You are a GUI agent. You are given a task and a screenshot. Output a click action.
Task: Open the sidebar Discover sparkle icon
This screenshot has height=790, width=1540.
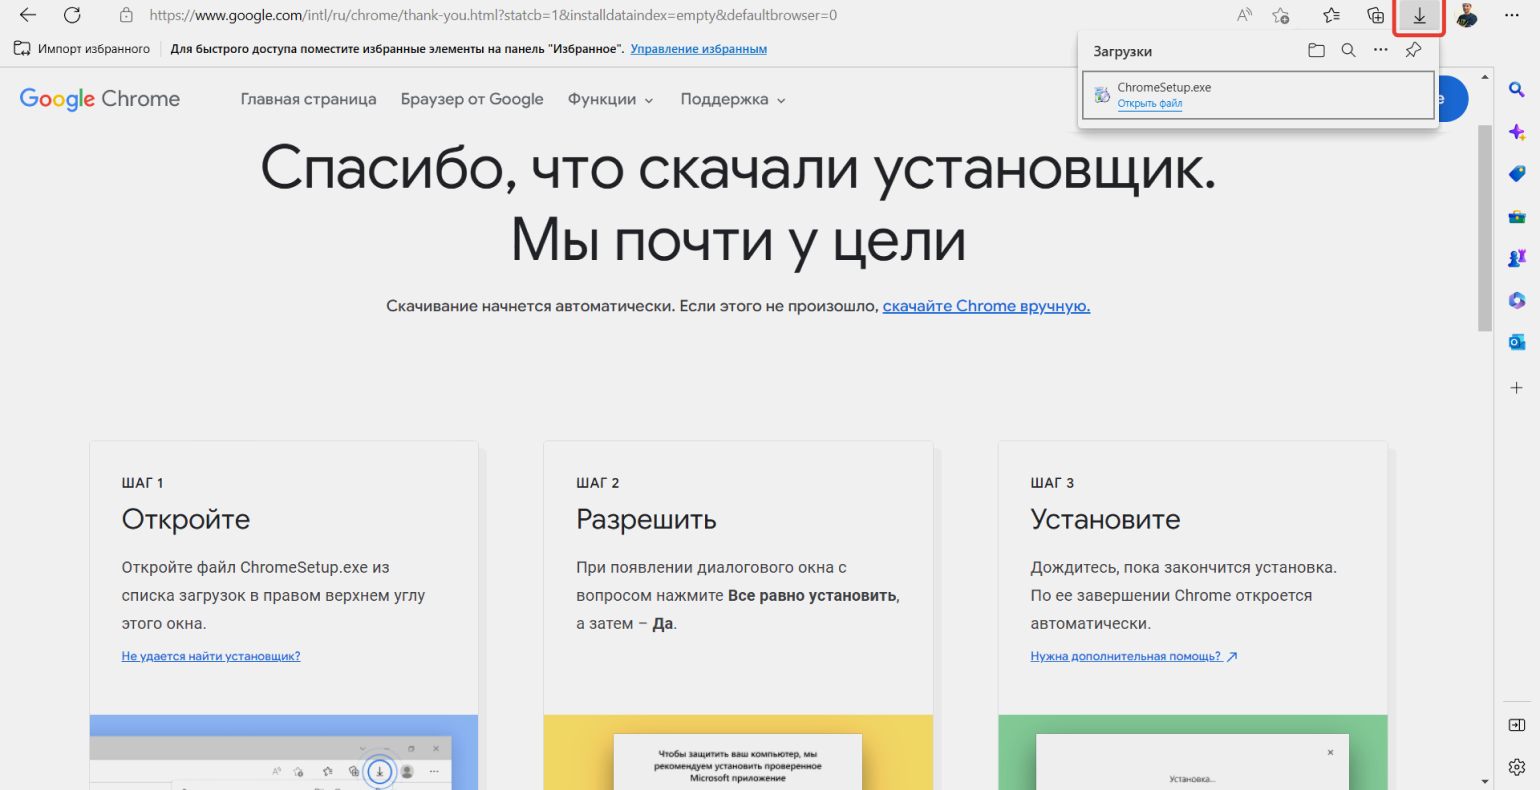[x=1517, y=132]
